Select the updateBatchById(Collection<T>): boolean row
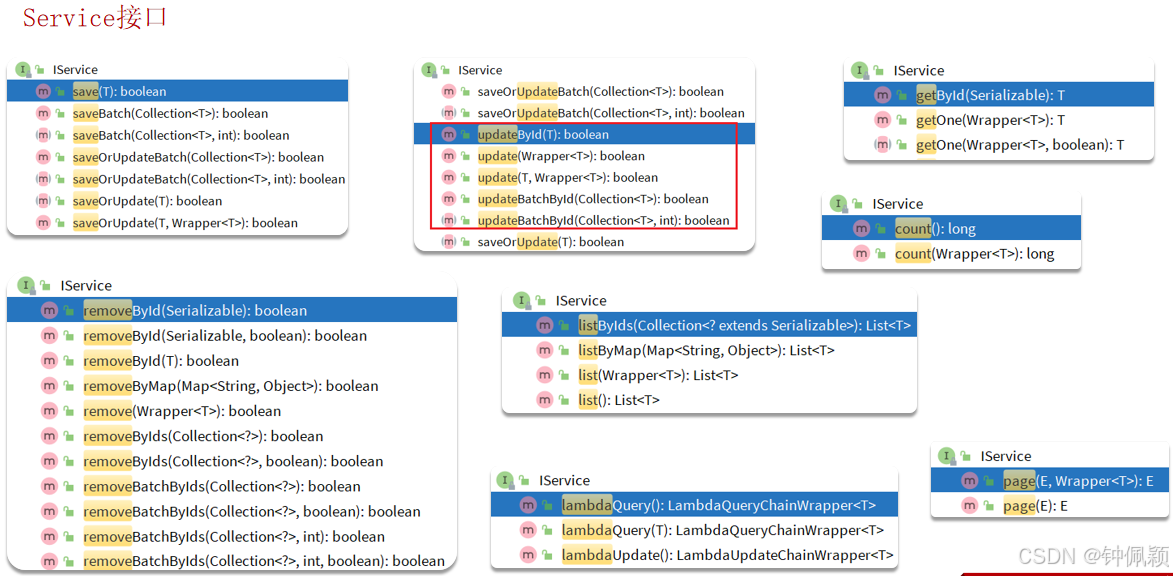This screenshot has width=1173, height=576. click(x=584, y=199)
